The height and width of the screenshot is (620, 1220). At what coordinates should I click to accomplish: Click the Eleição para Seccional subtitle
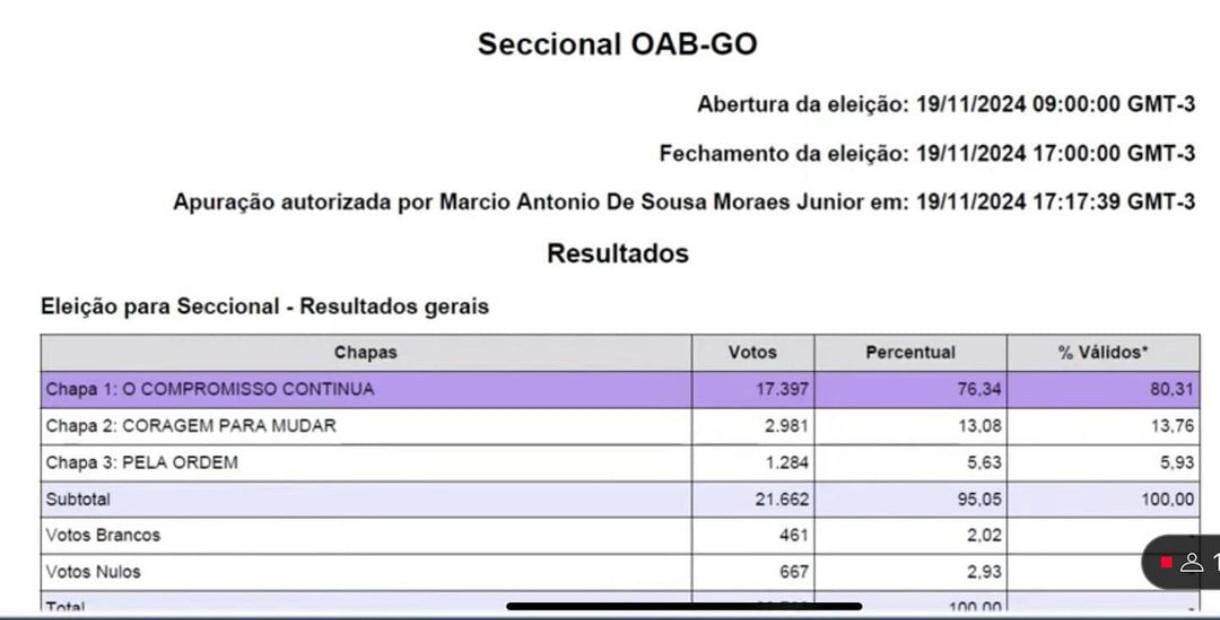coord(265,307)
